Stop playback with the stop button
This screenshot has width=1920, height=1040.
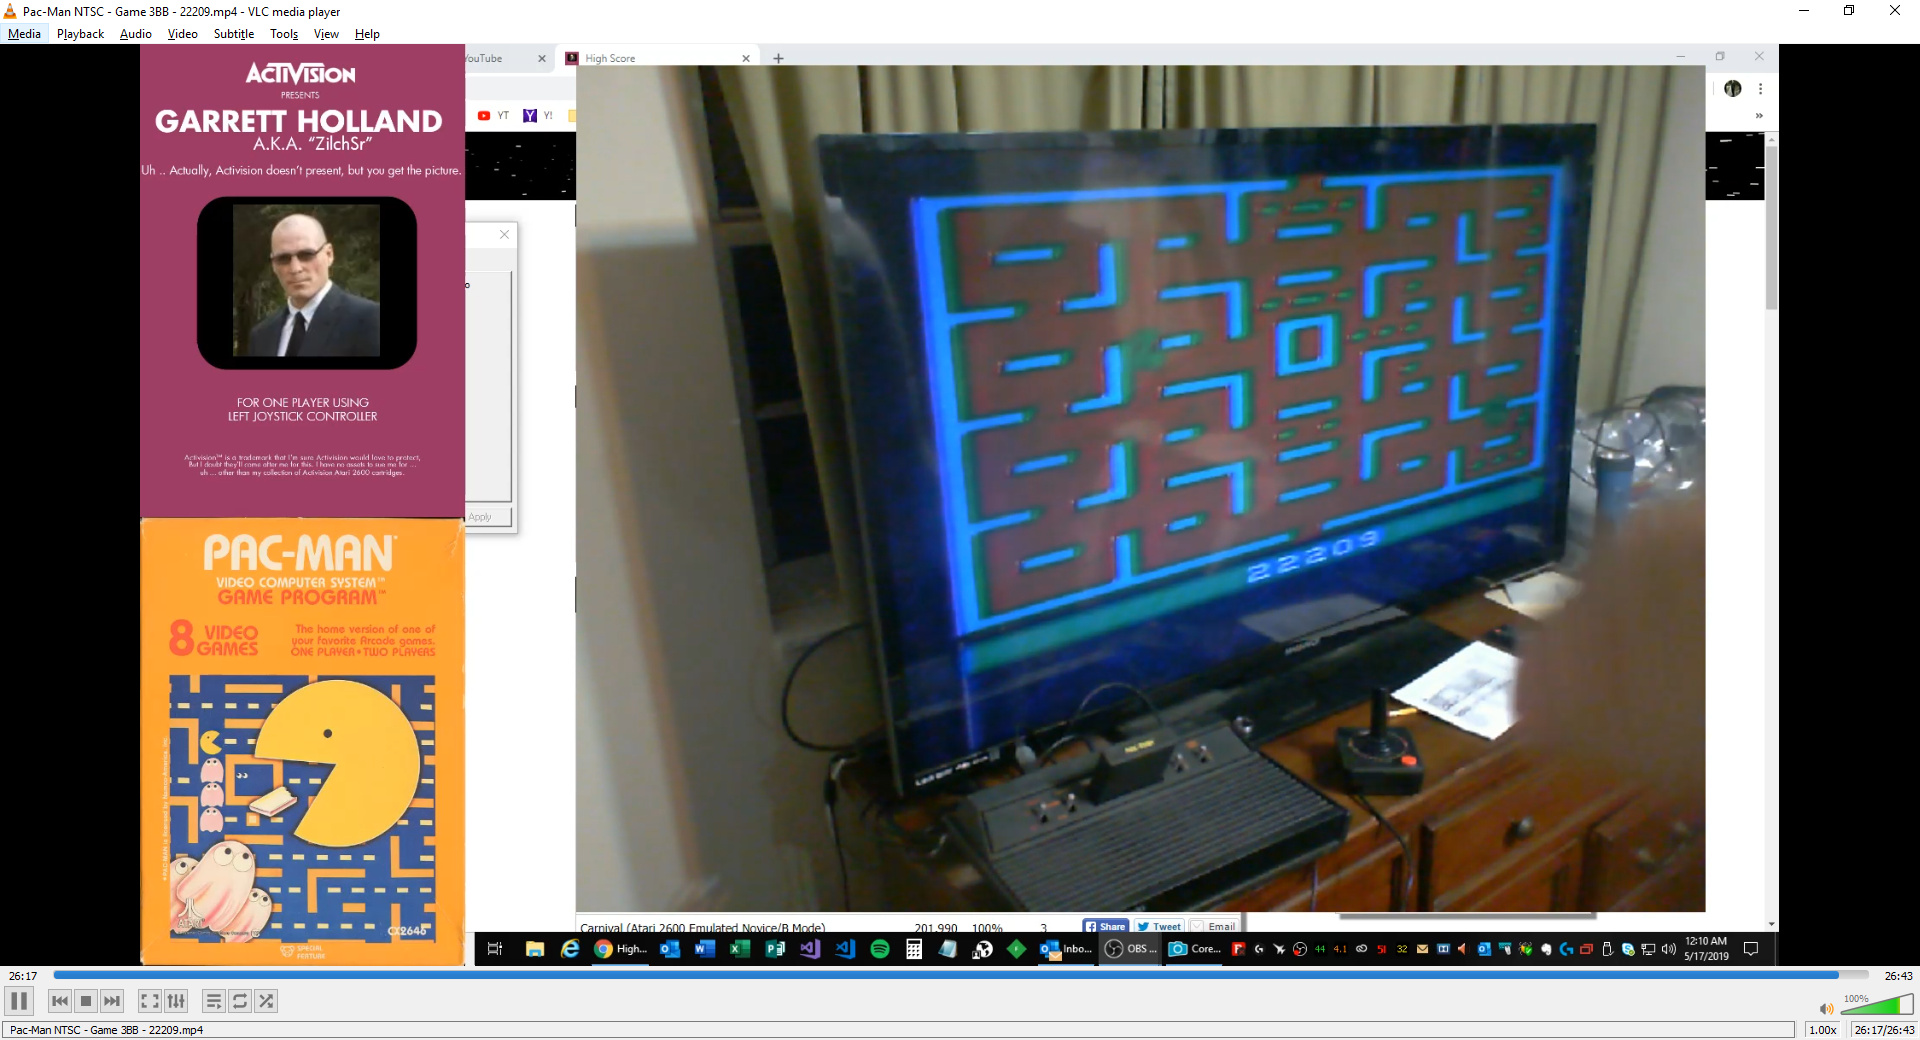point(86,1001)
